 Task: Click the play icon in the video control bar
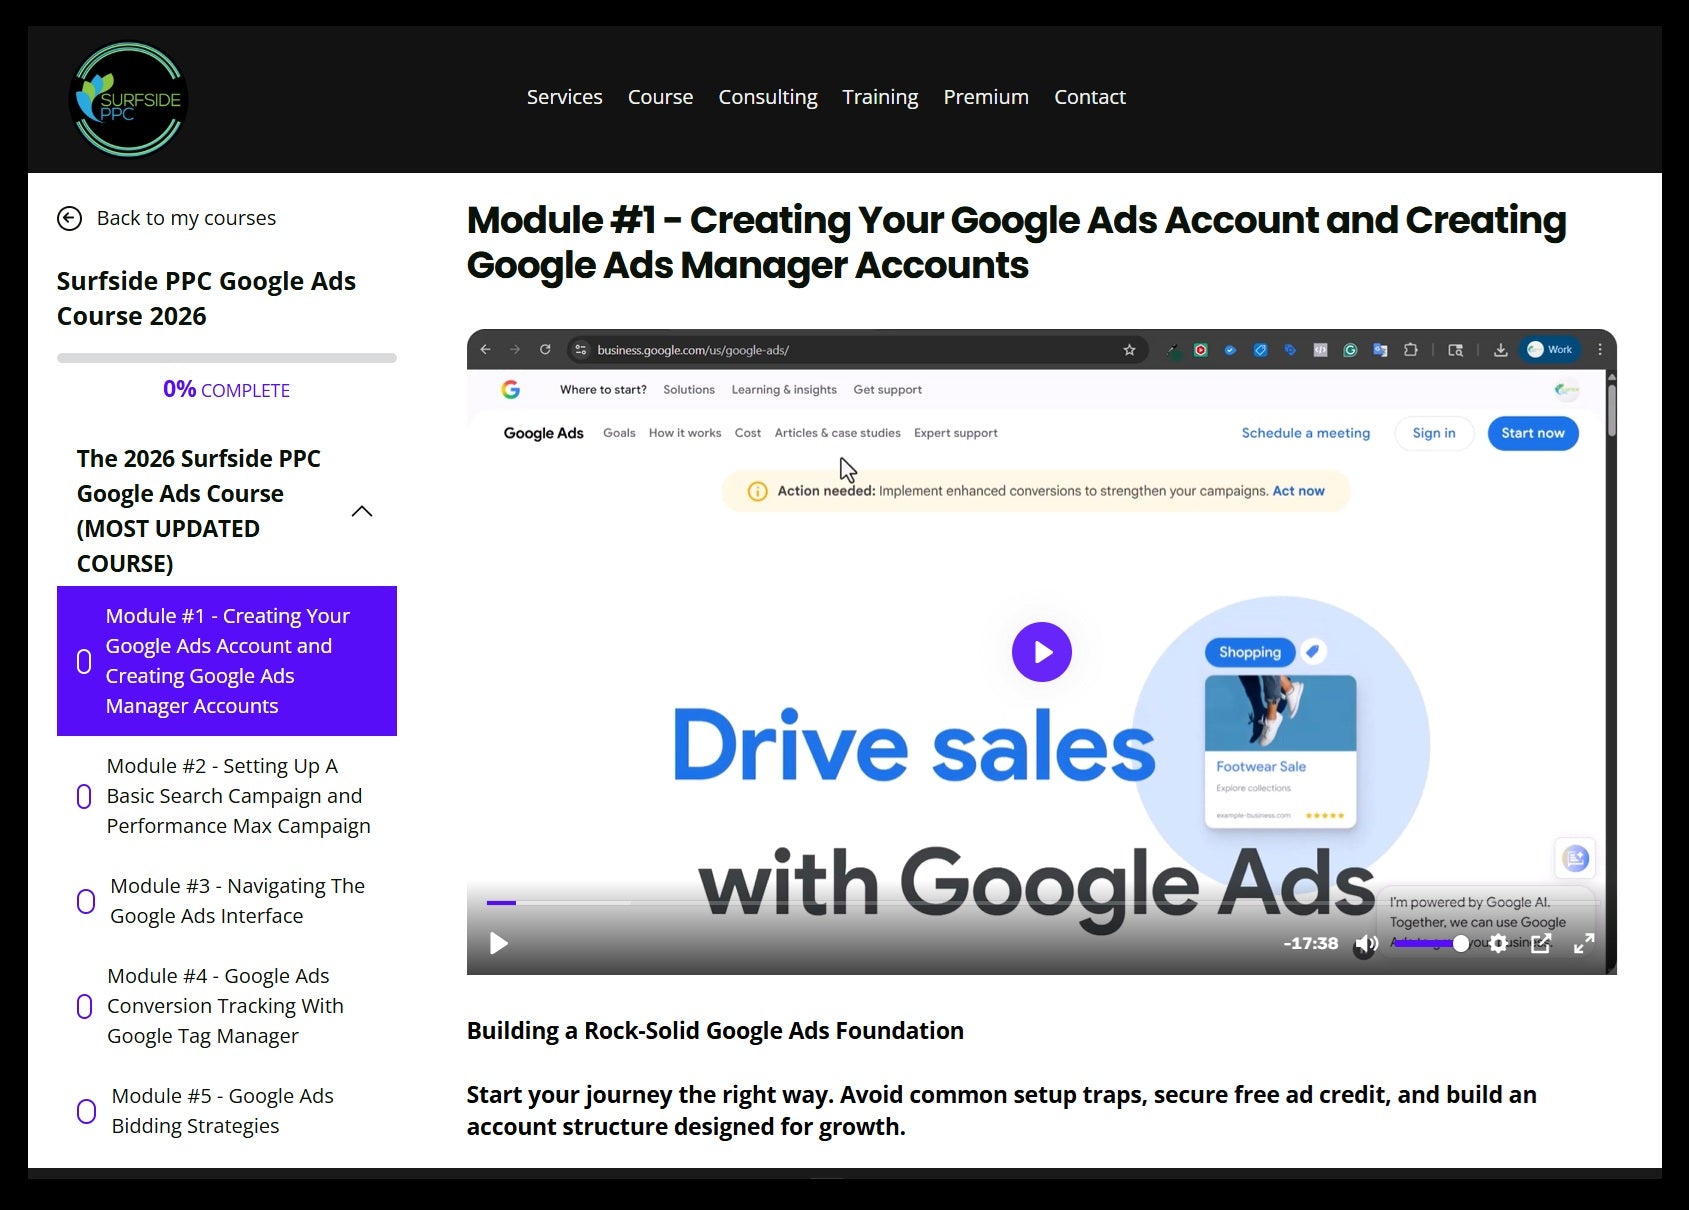[498, 943]
